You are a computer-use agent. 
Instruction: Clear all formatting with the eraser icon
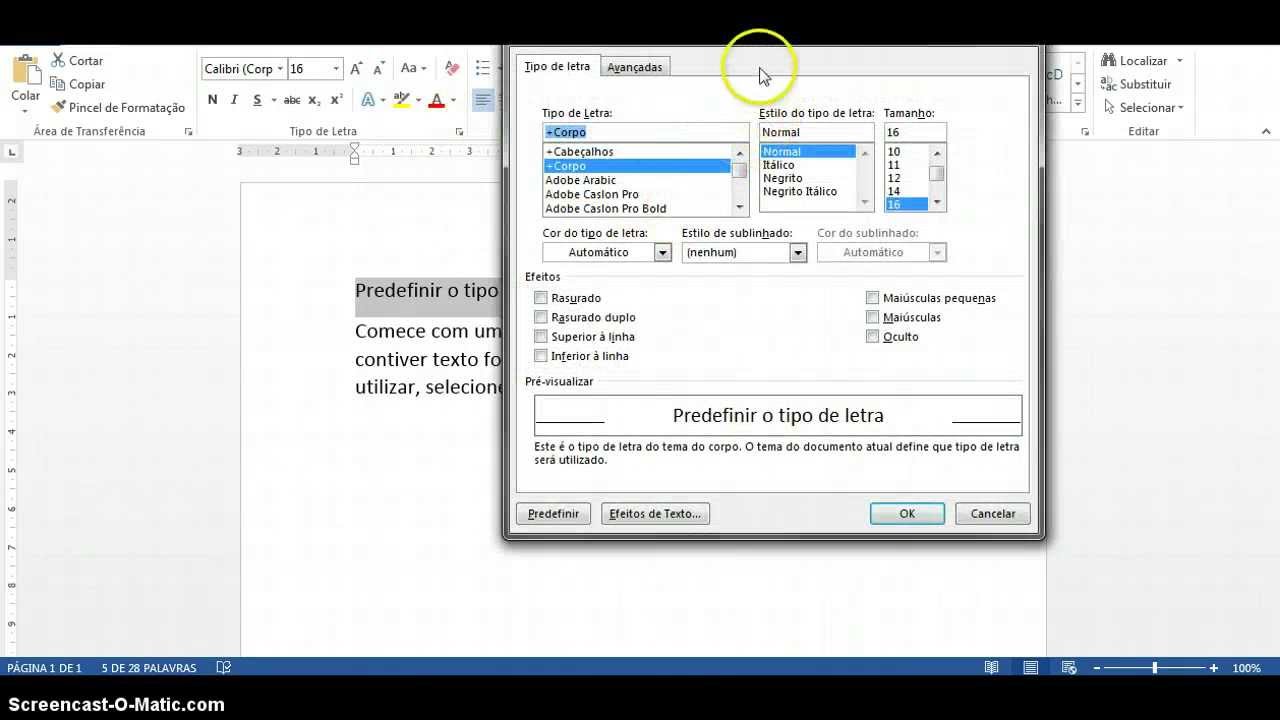(x=452, y=69)
